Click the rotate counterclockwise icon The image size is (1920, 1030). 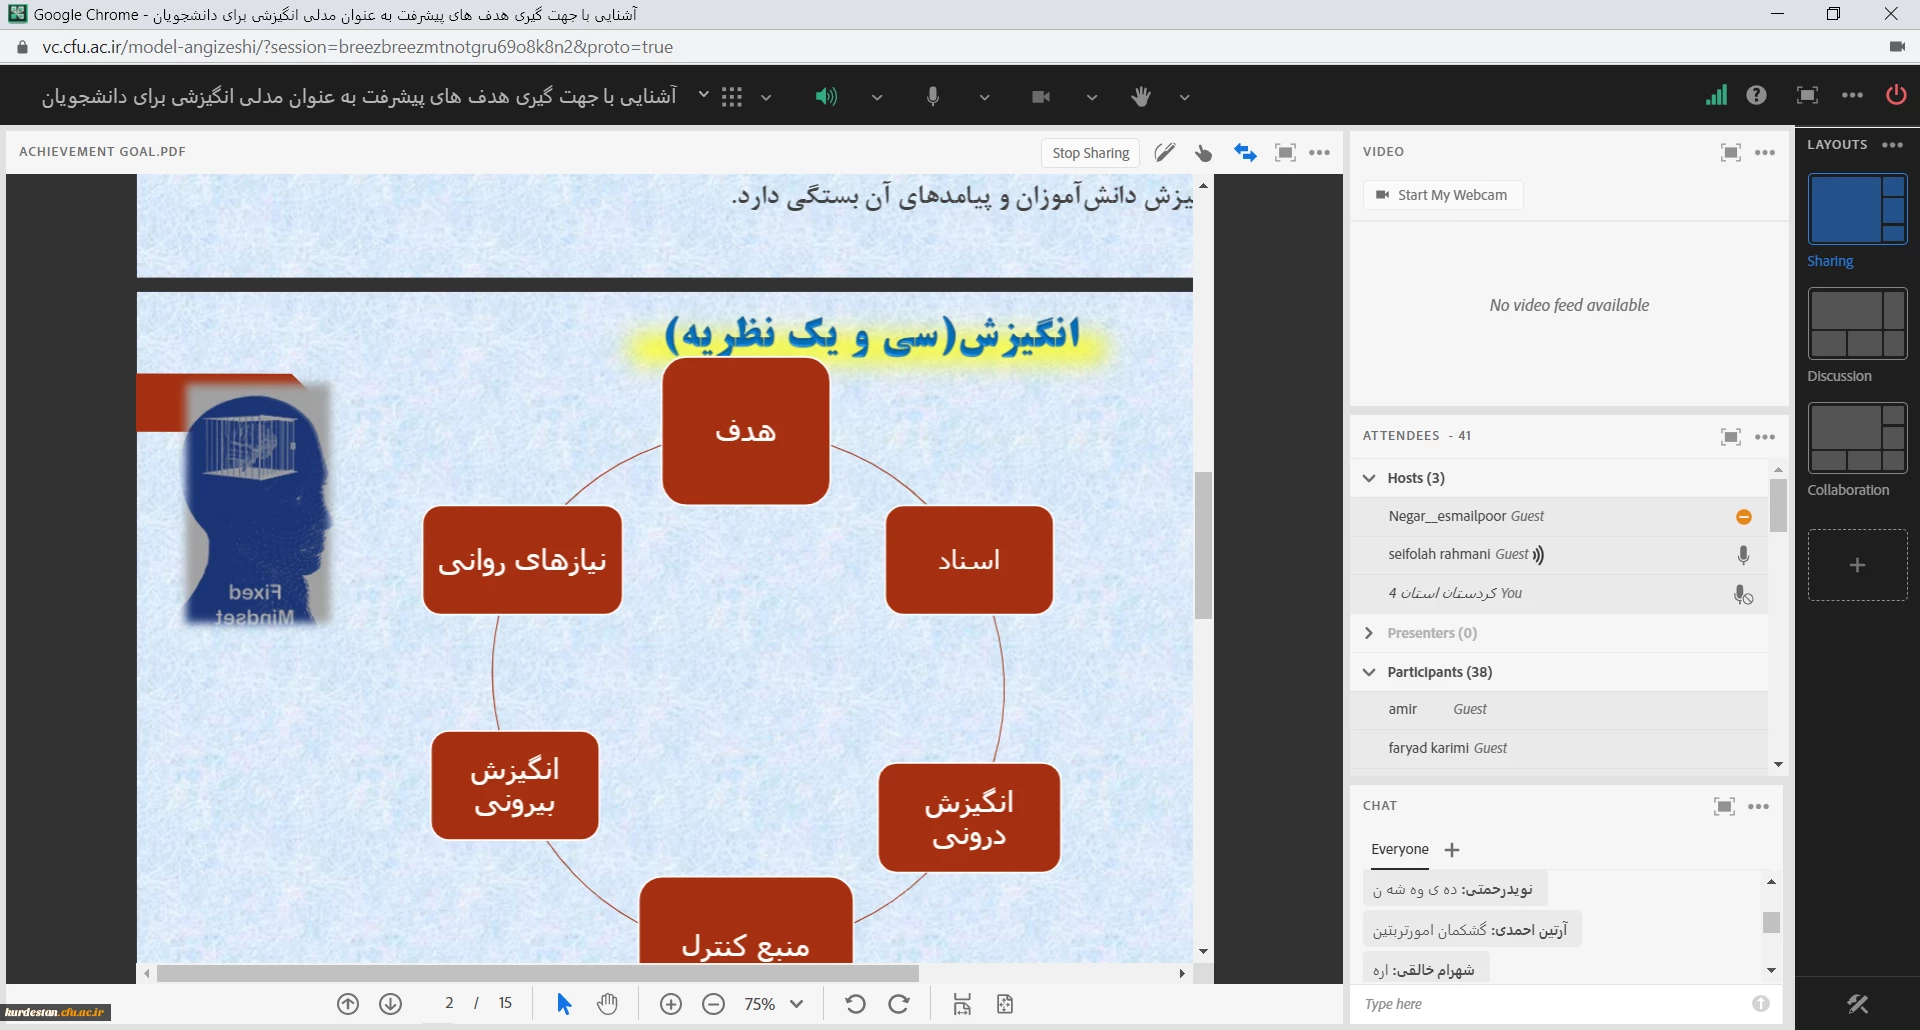coord(855,1004)
